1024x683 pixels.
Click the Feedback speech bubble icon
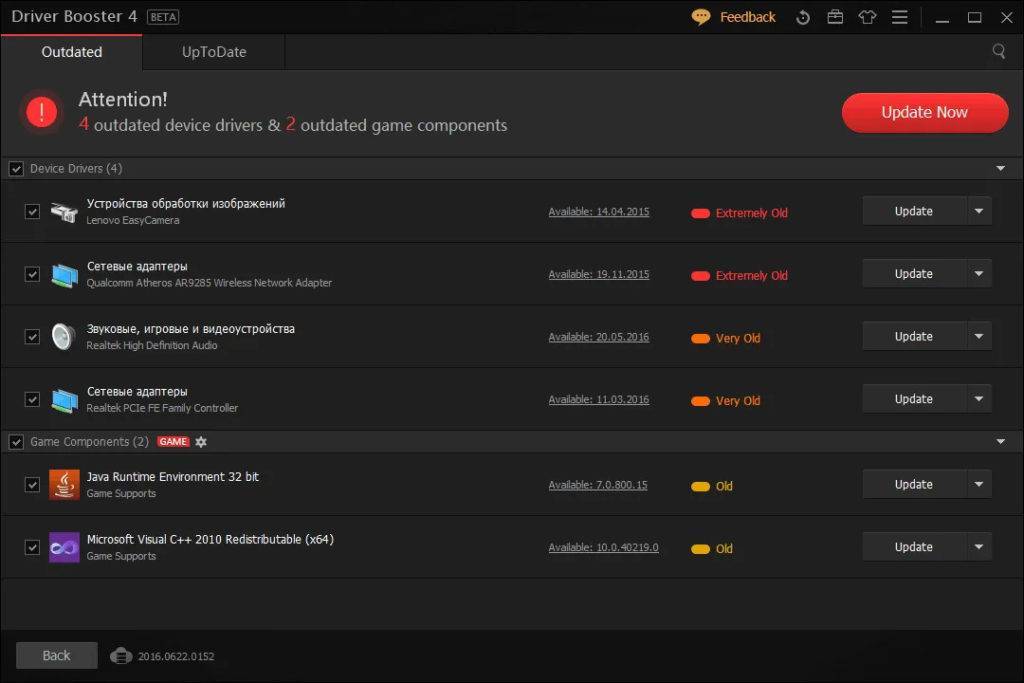pyautogui.click(x=702, y=17)
